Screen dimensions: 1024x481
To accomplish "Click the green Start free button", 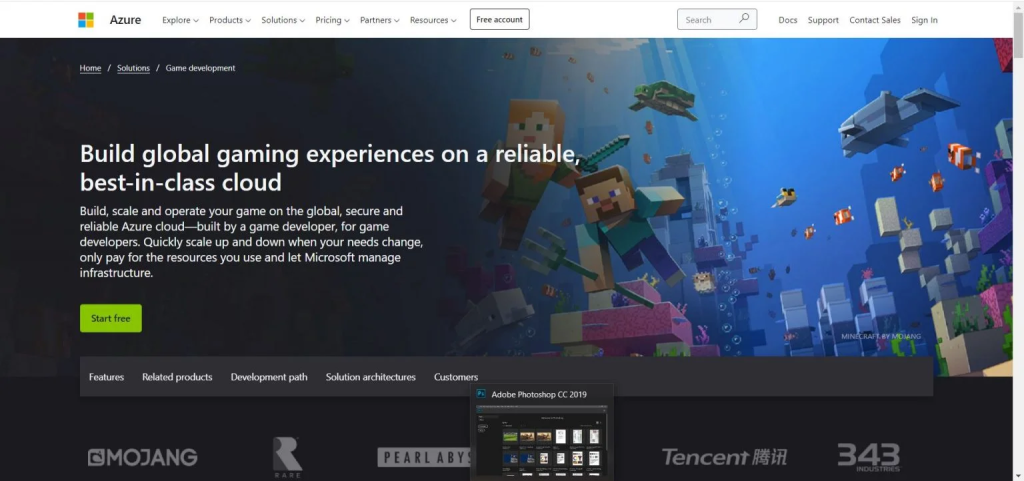I will click(x=110, y=318).
